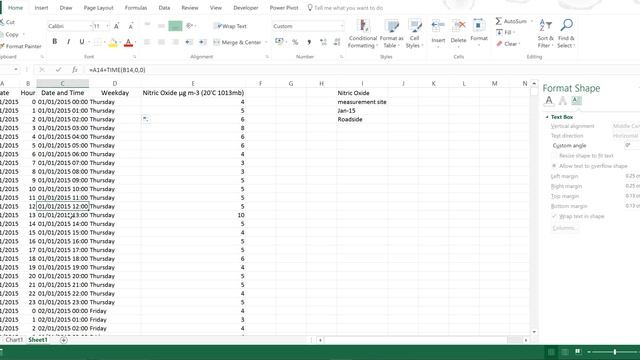
Task: Open the Font name dropdown
Action: click(x=91, y=26)
